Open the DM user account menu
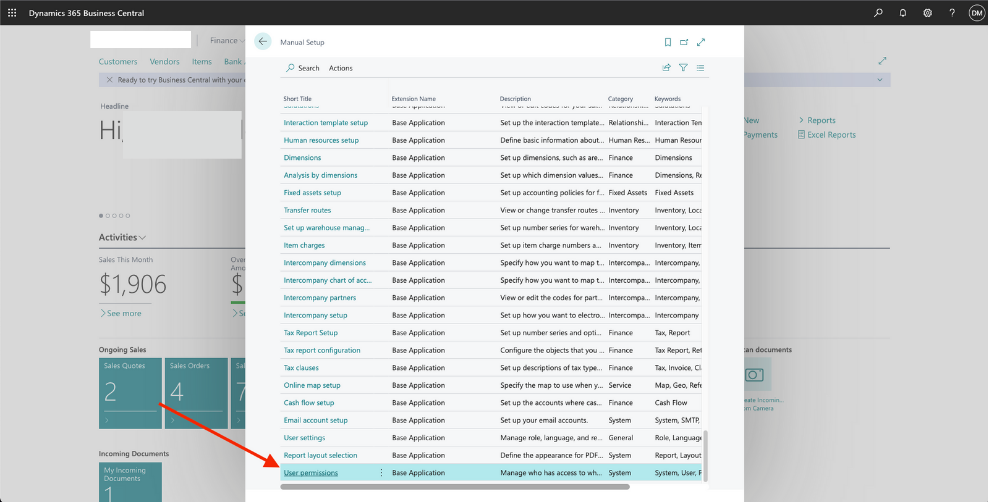Viewport: 988px width, 502px height. tap(975, 13)
